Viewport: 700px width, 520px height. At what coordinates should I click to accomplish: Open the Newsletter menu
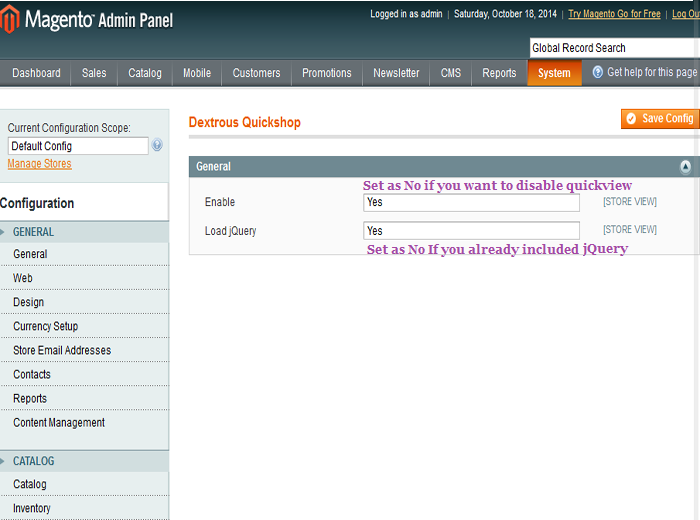[396, 73]
